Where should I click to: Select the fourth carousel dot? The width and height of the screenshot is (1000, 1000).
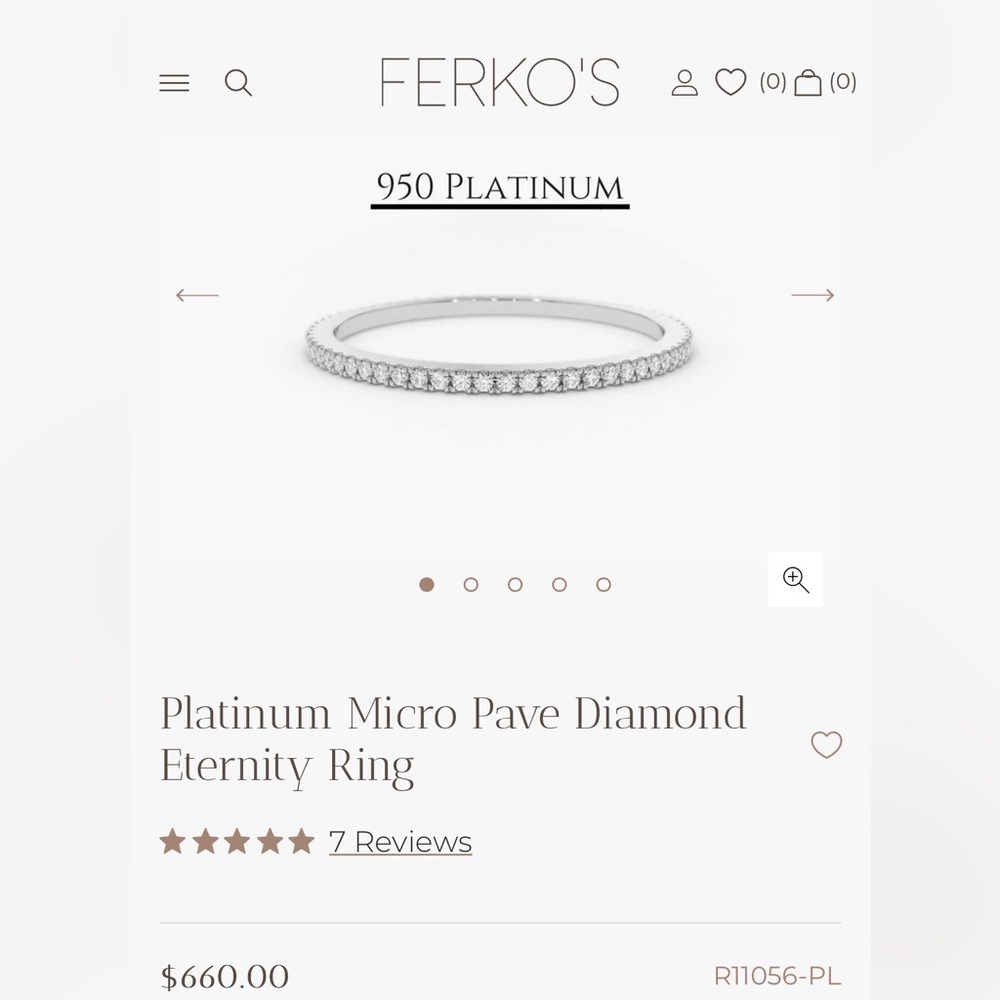pos(559,584)
